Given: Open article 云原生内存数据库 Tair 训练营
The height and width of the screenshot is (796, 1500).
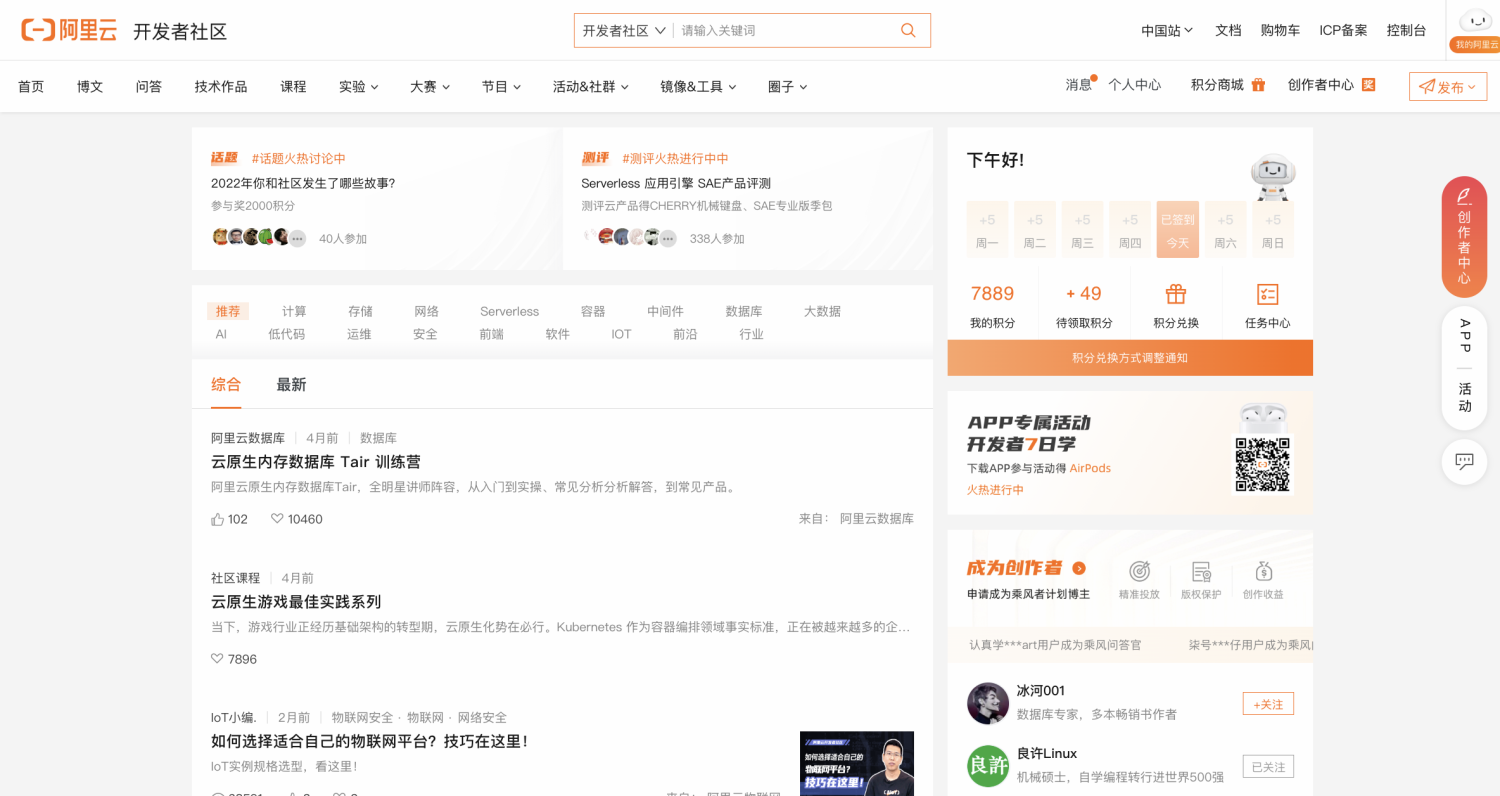Looking at the screenshot, I should point(316,462).
